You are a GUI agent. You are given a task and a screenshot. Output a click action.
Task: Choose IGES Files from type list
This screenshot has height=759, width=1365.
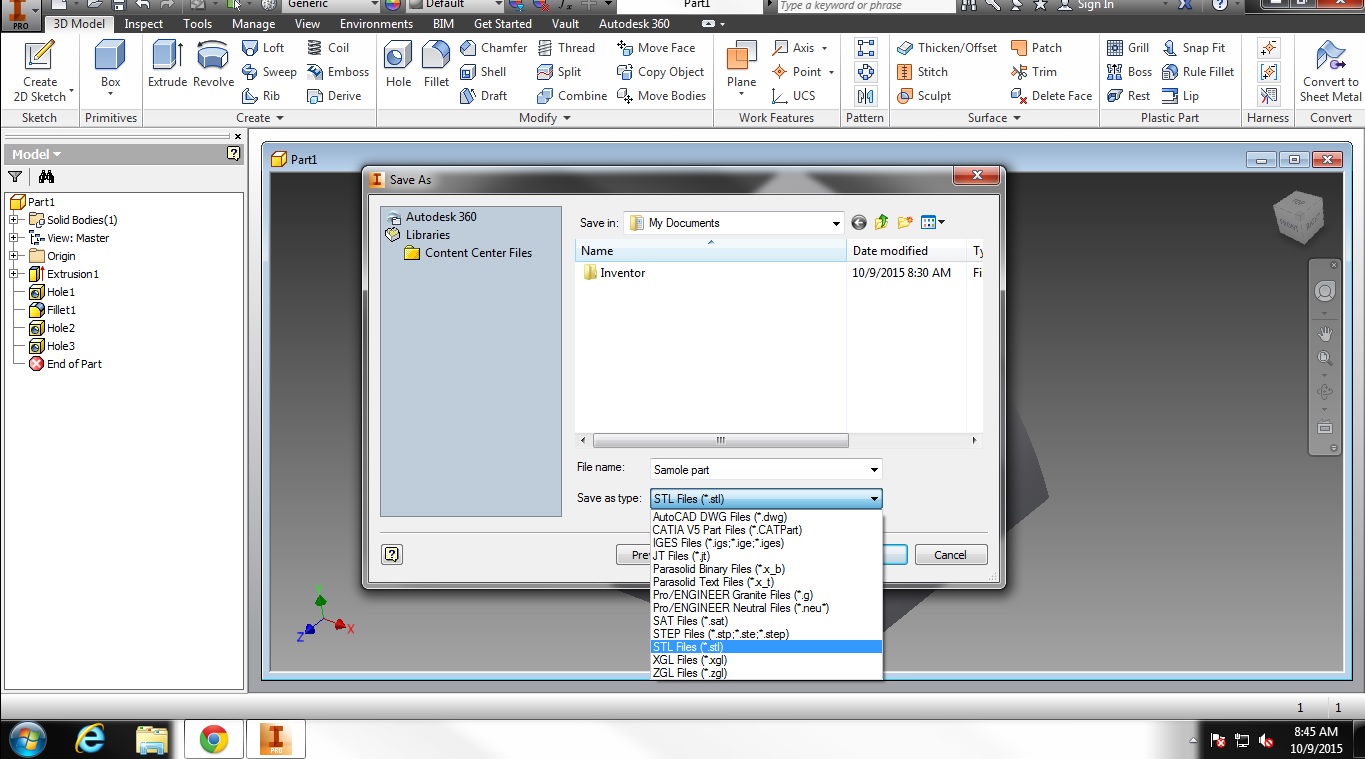click(x=766, y=543)
